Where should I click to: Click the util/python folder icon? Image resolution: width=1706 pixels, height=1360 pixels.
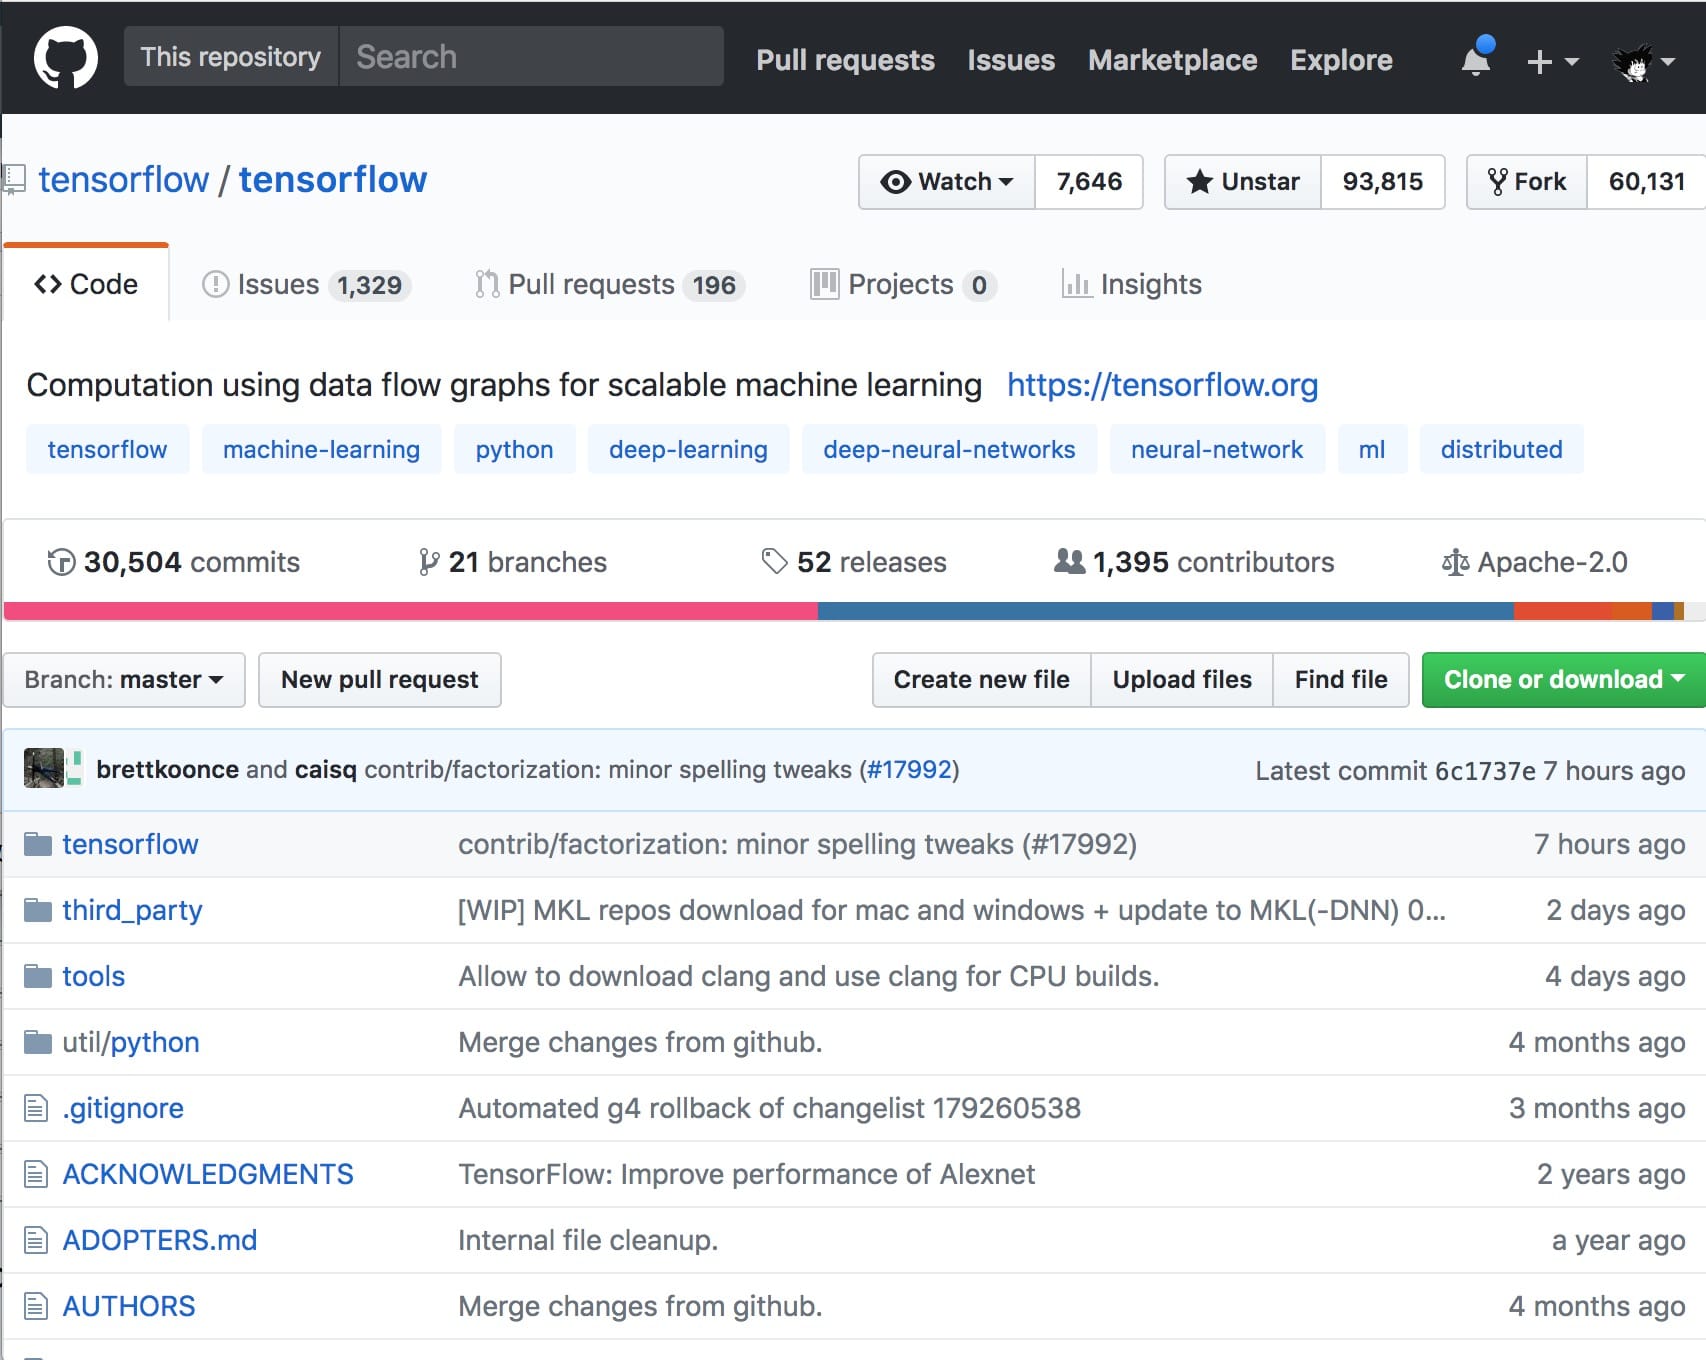coord(38,1043)
